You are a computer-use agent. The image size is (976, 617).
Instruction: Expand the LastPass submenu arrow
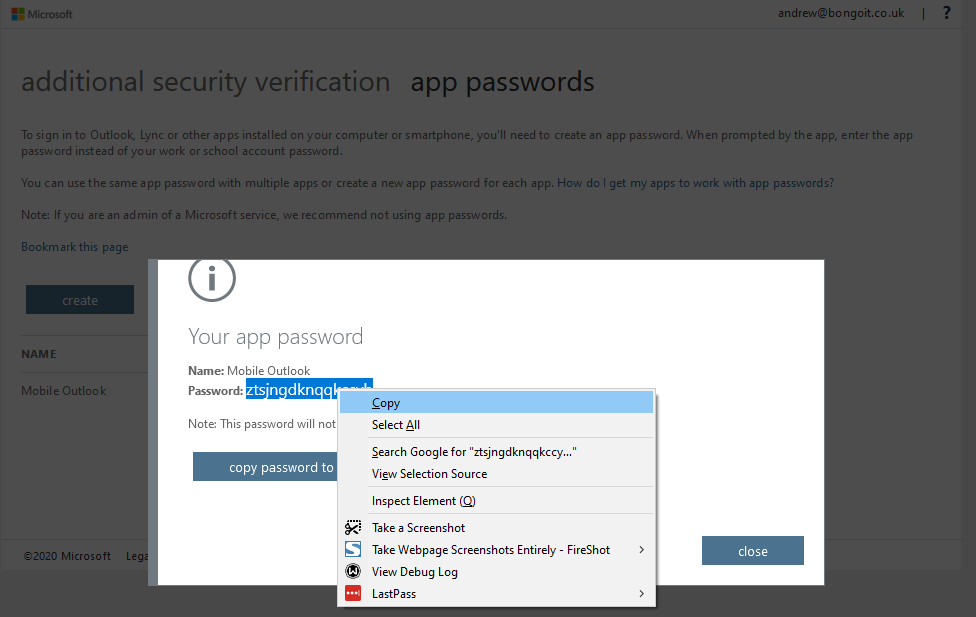point(641,593)
